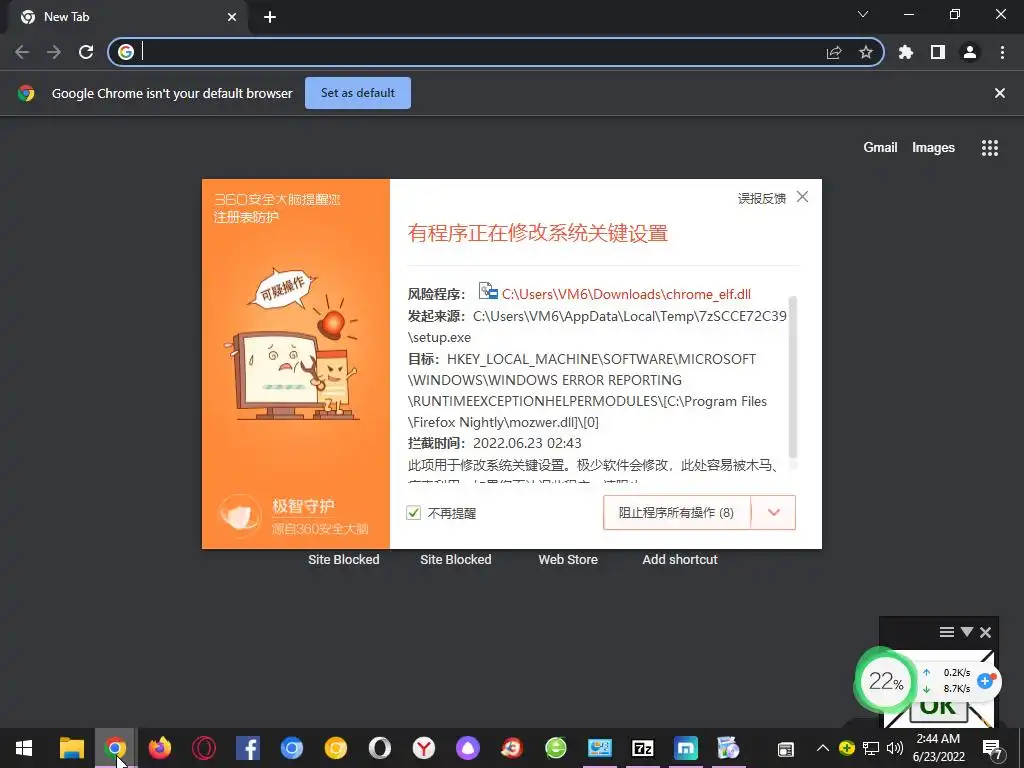The image size is (1024, 768).
Task: Close the 360 security alert dialog
Action: pos(803,197)
